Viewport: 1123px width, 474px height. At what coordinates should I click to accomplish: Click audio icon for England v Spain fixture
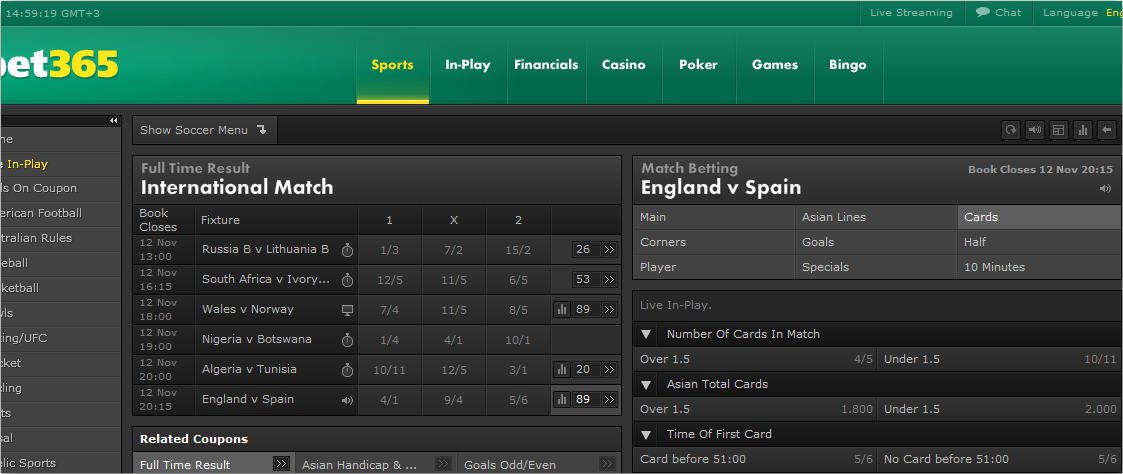click(x=347, y=400)
